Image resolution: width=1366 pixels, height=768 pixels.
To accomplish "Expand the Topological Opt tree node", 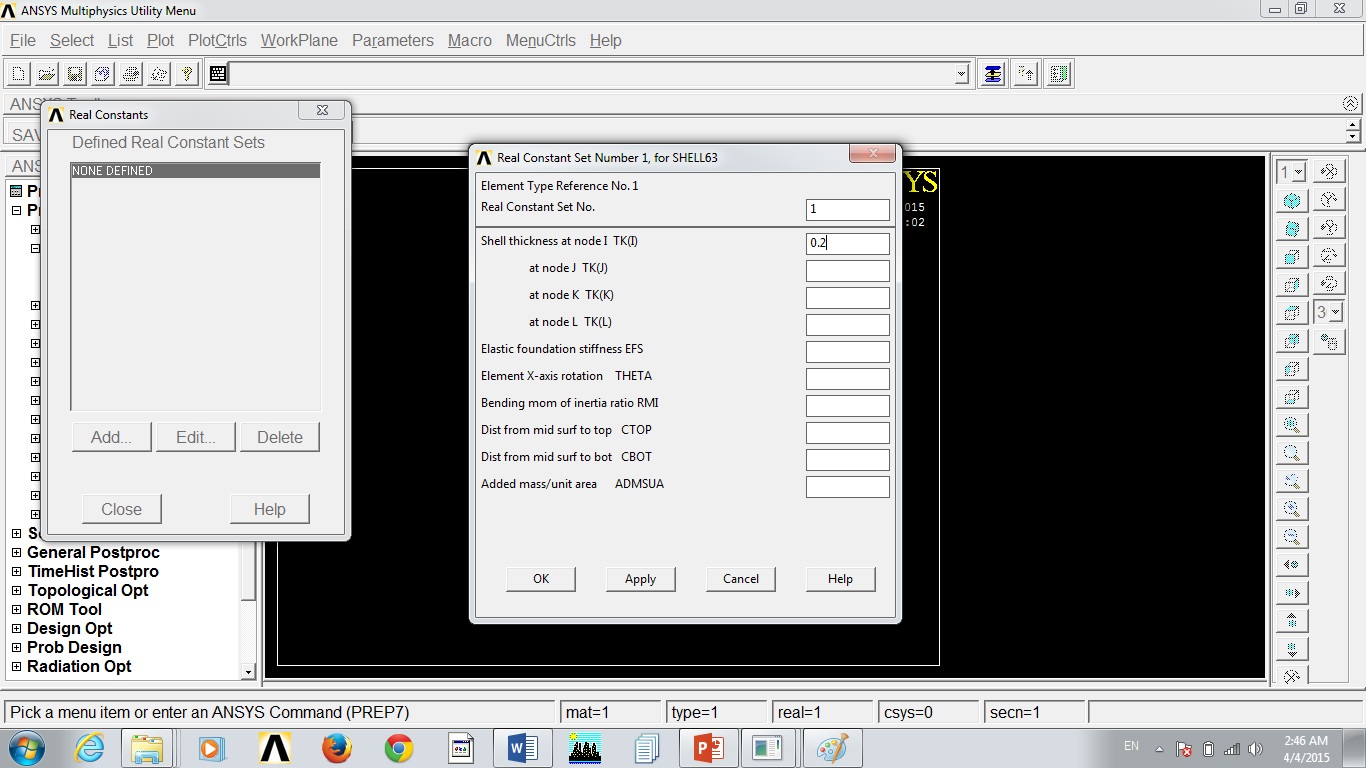I will click(17, 591).
